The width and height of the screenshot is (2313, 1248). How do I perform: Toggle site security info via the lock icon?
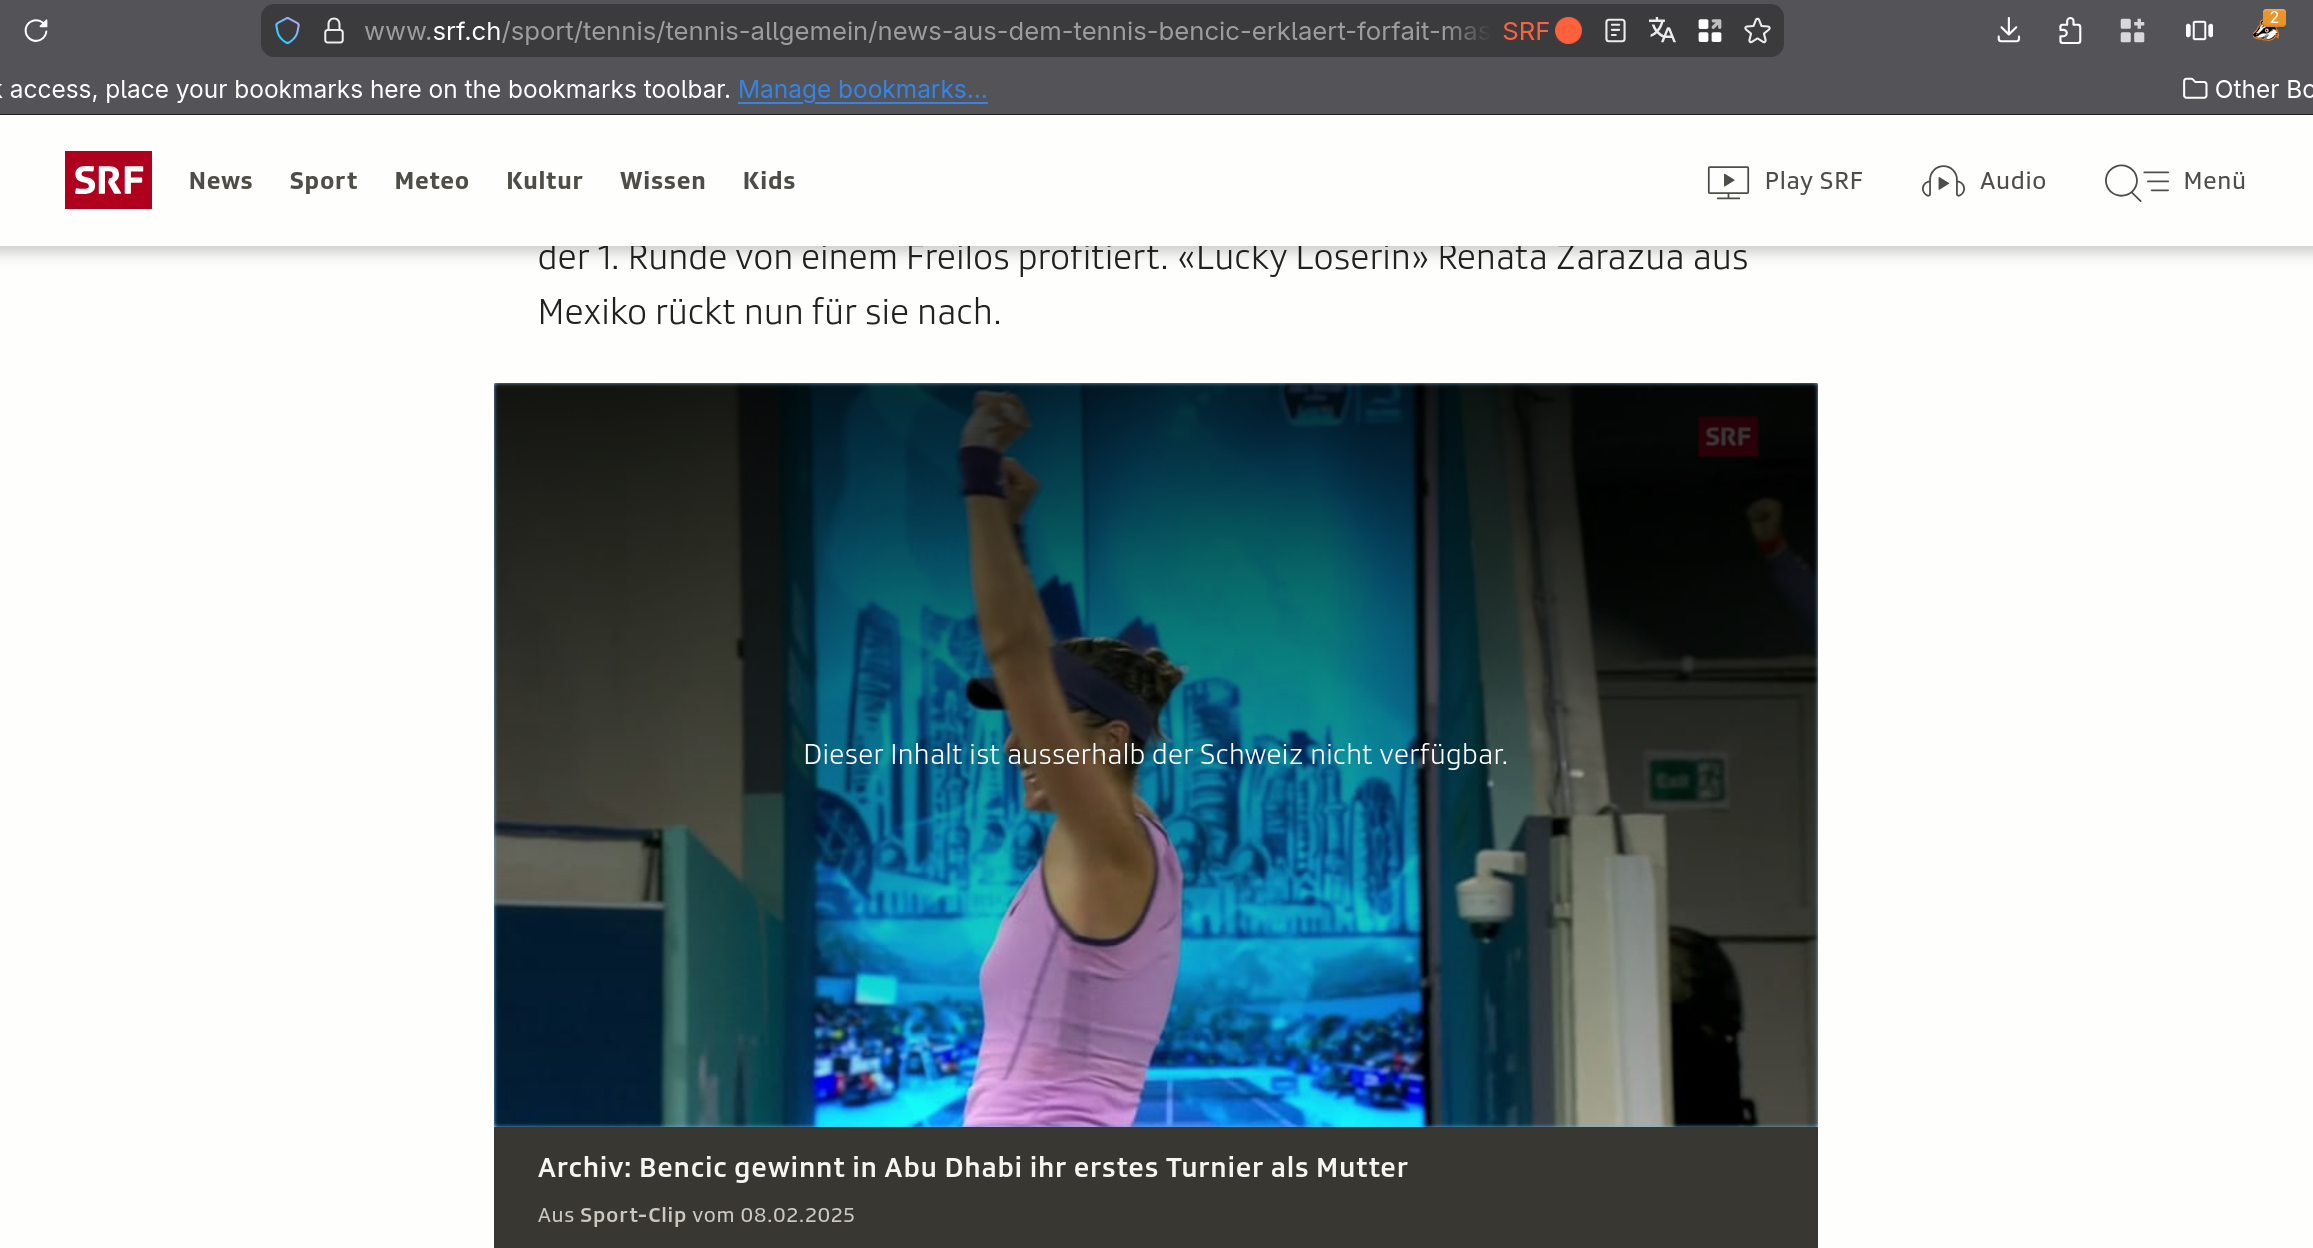pos(333,30)
